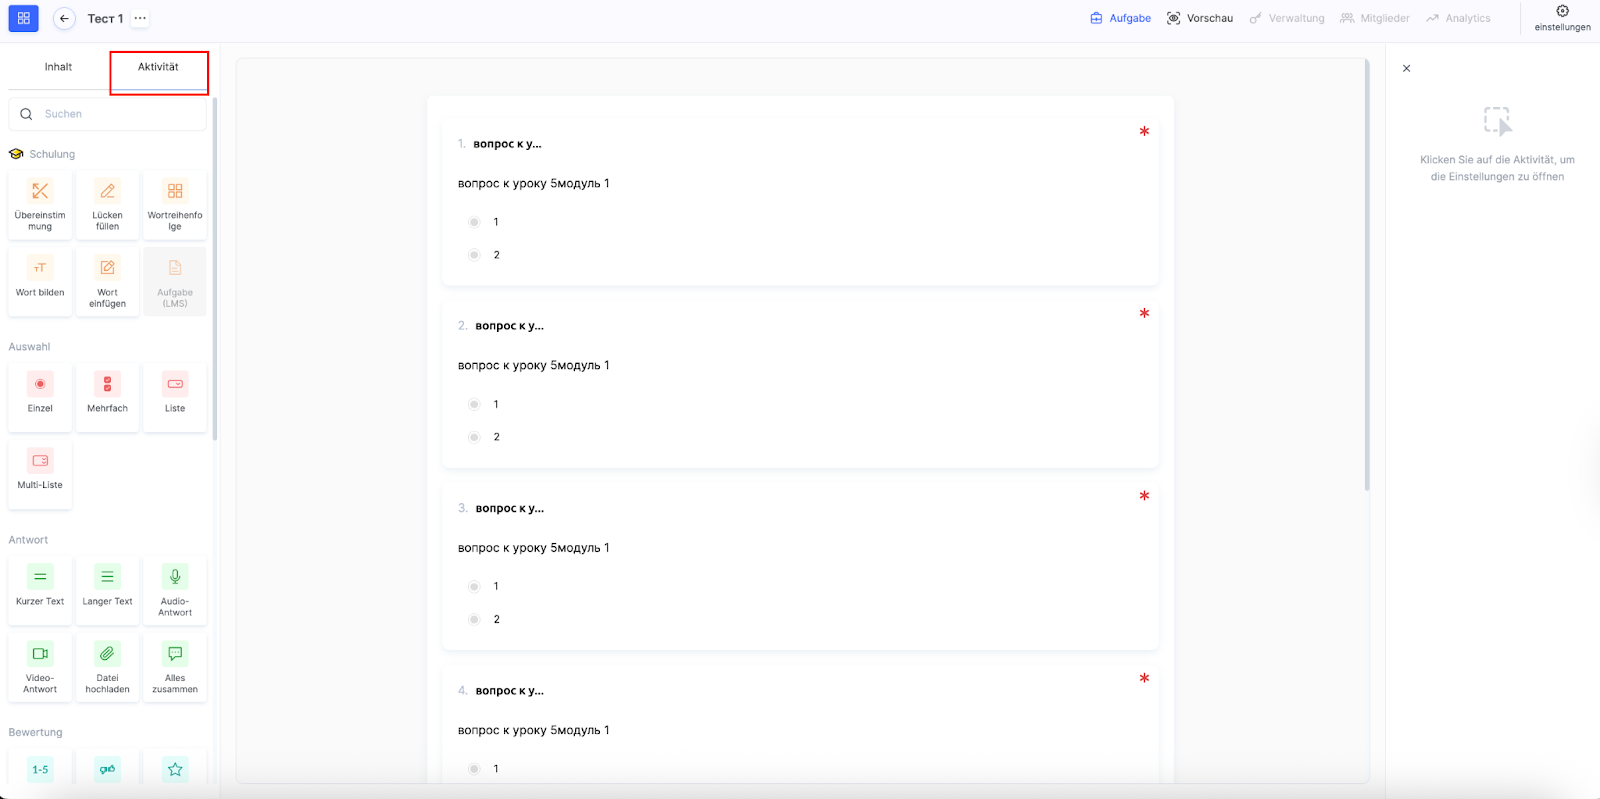
Task: Add a Mehrfach multiple-choice question
Action: pos(107,397)
